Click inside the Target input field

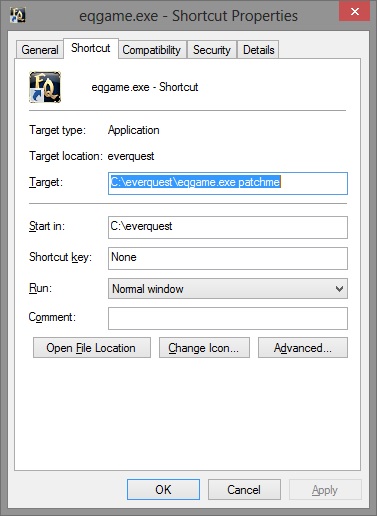[228, 183]
